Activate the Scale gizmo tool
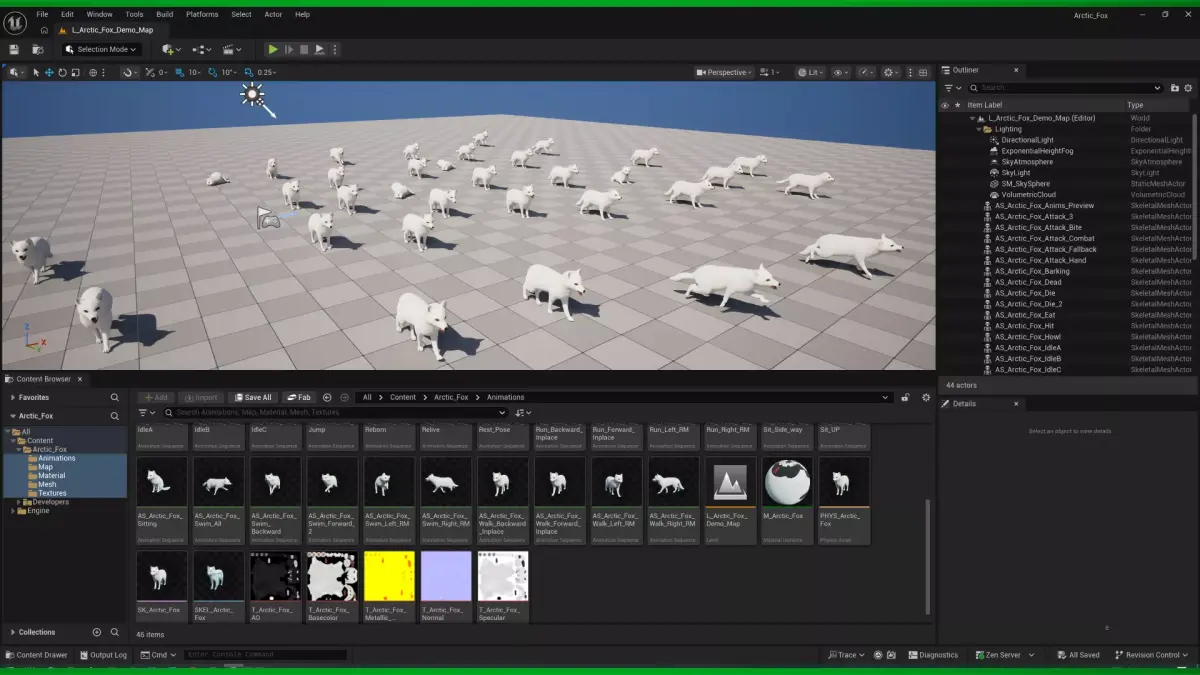 click(75, 72)
